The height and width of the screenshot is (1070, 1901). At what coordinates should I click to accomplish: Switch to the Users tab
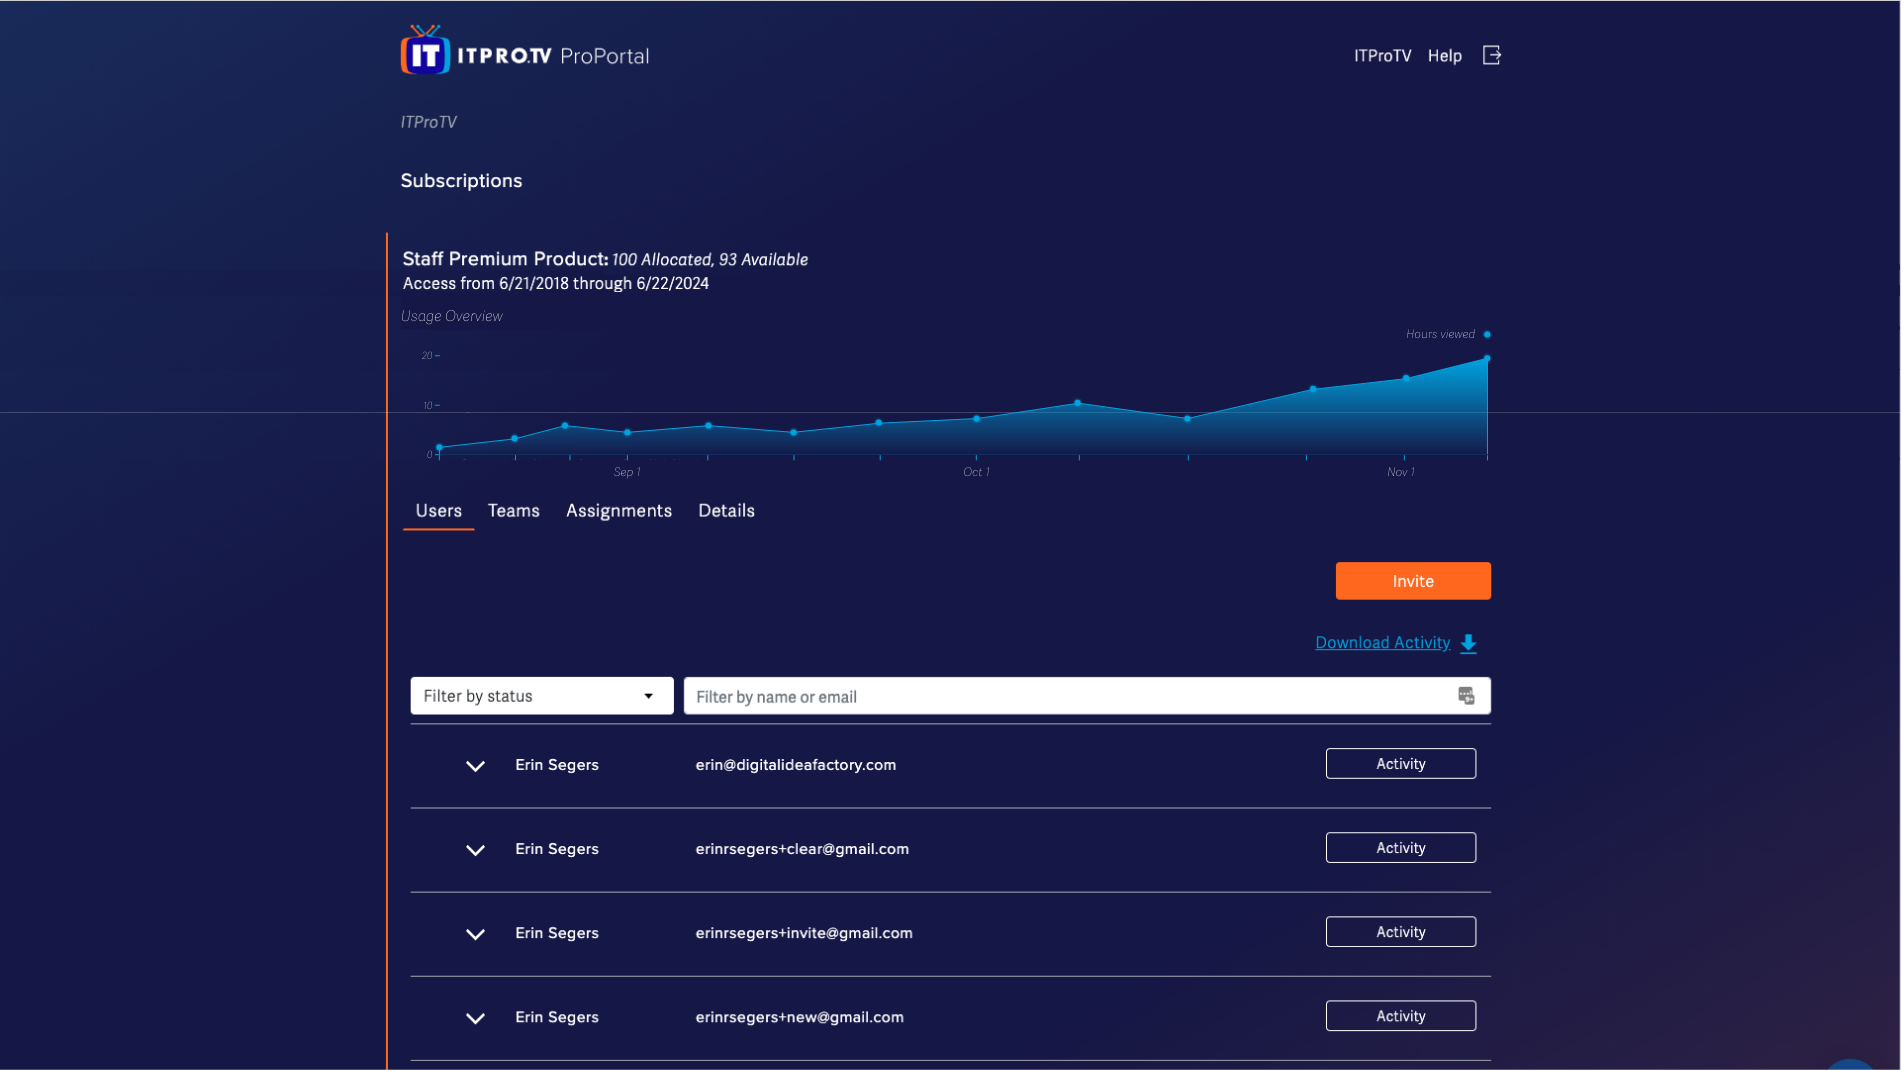438,511
